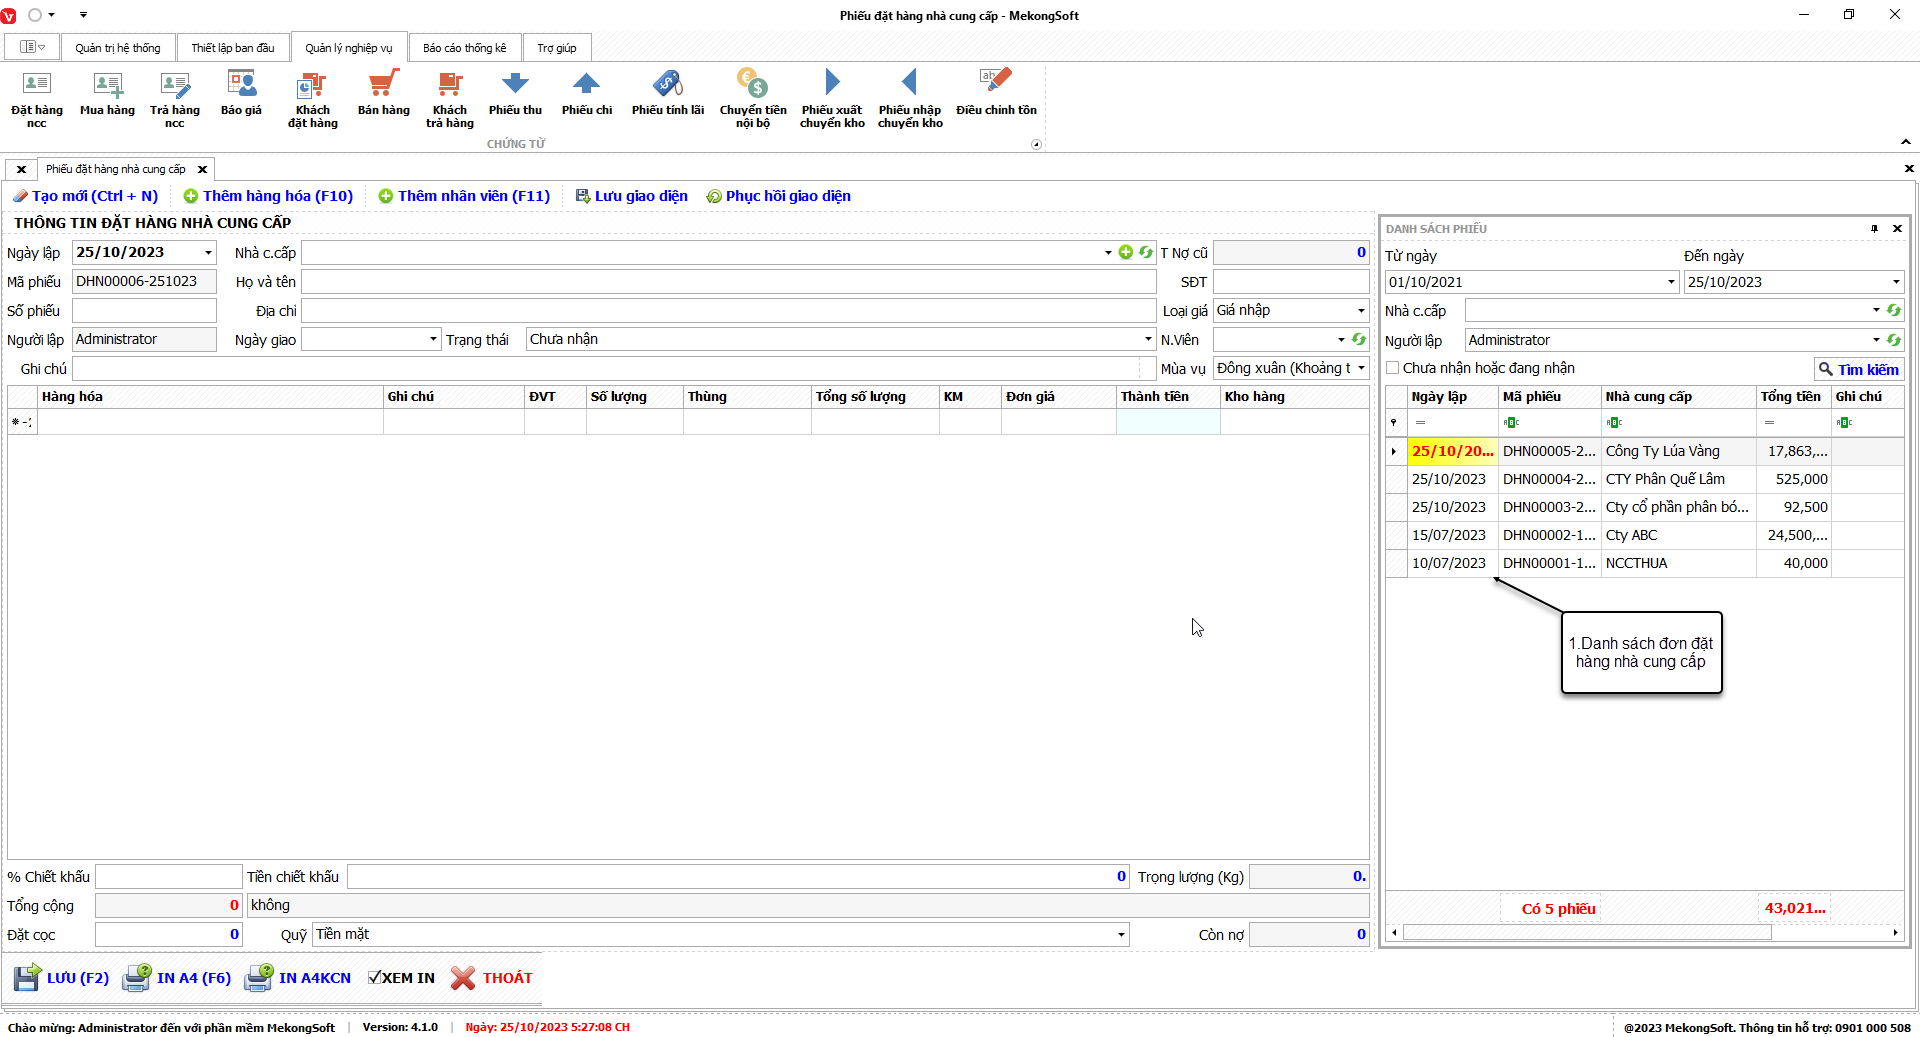Open Phiếu tính lãi interest icon
The height and width of the screenshot is (1037, 1920).
[x=667, y=93]
